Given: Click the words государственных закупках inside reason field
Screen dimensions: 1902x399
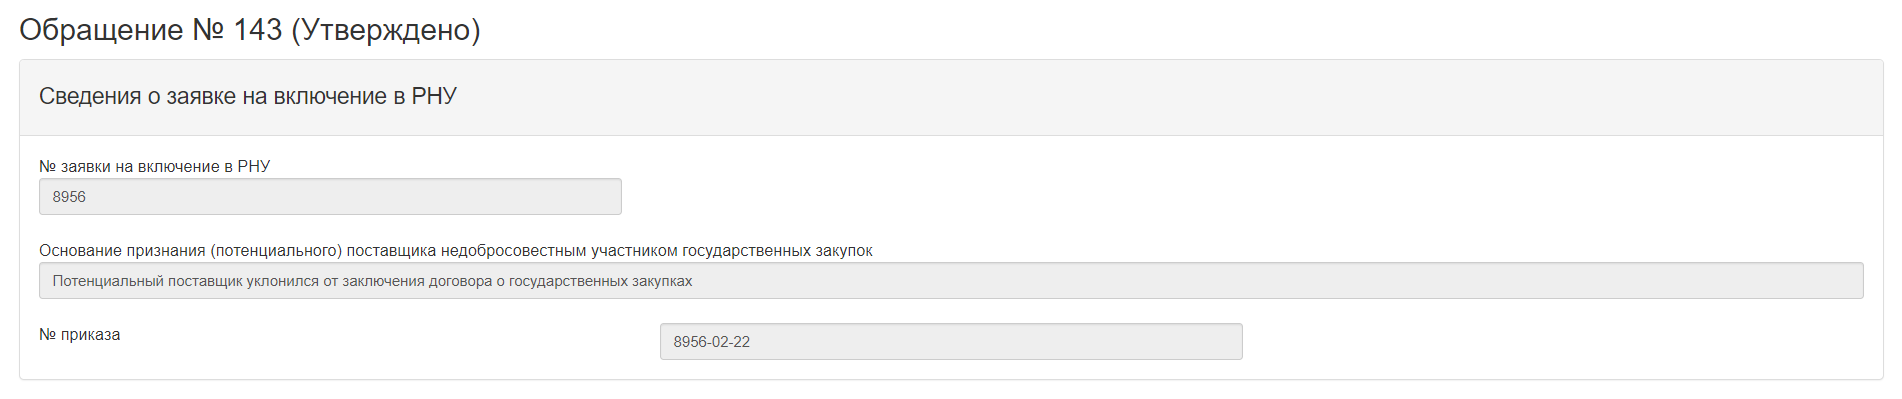Looking at the screenshot, I should (x=601, y=281).
